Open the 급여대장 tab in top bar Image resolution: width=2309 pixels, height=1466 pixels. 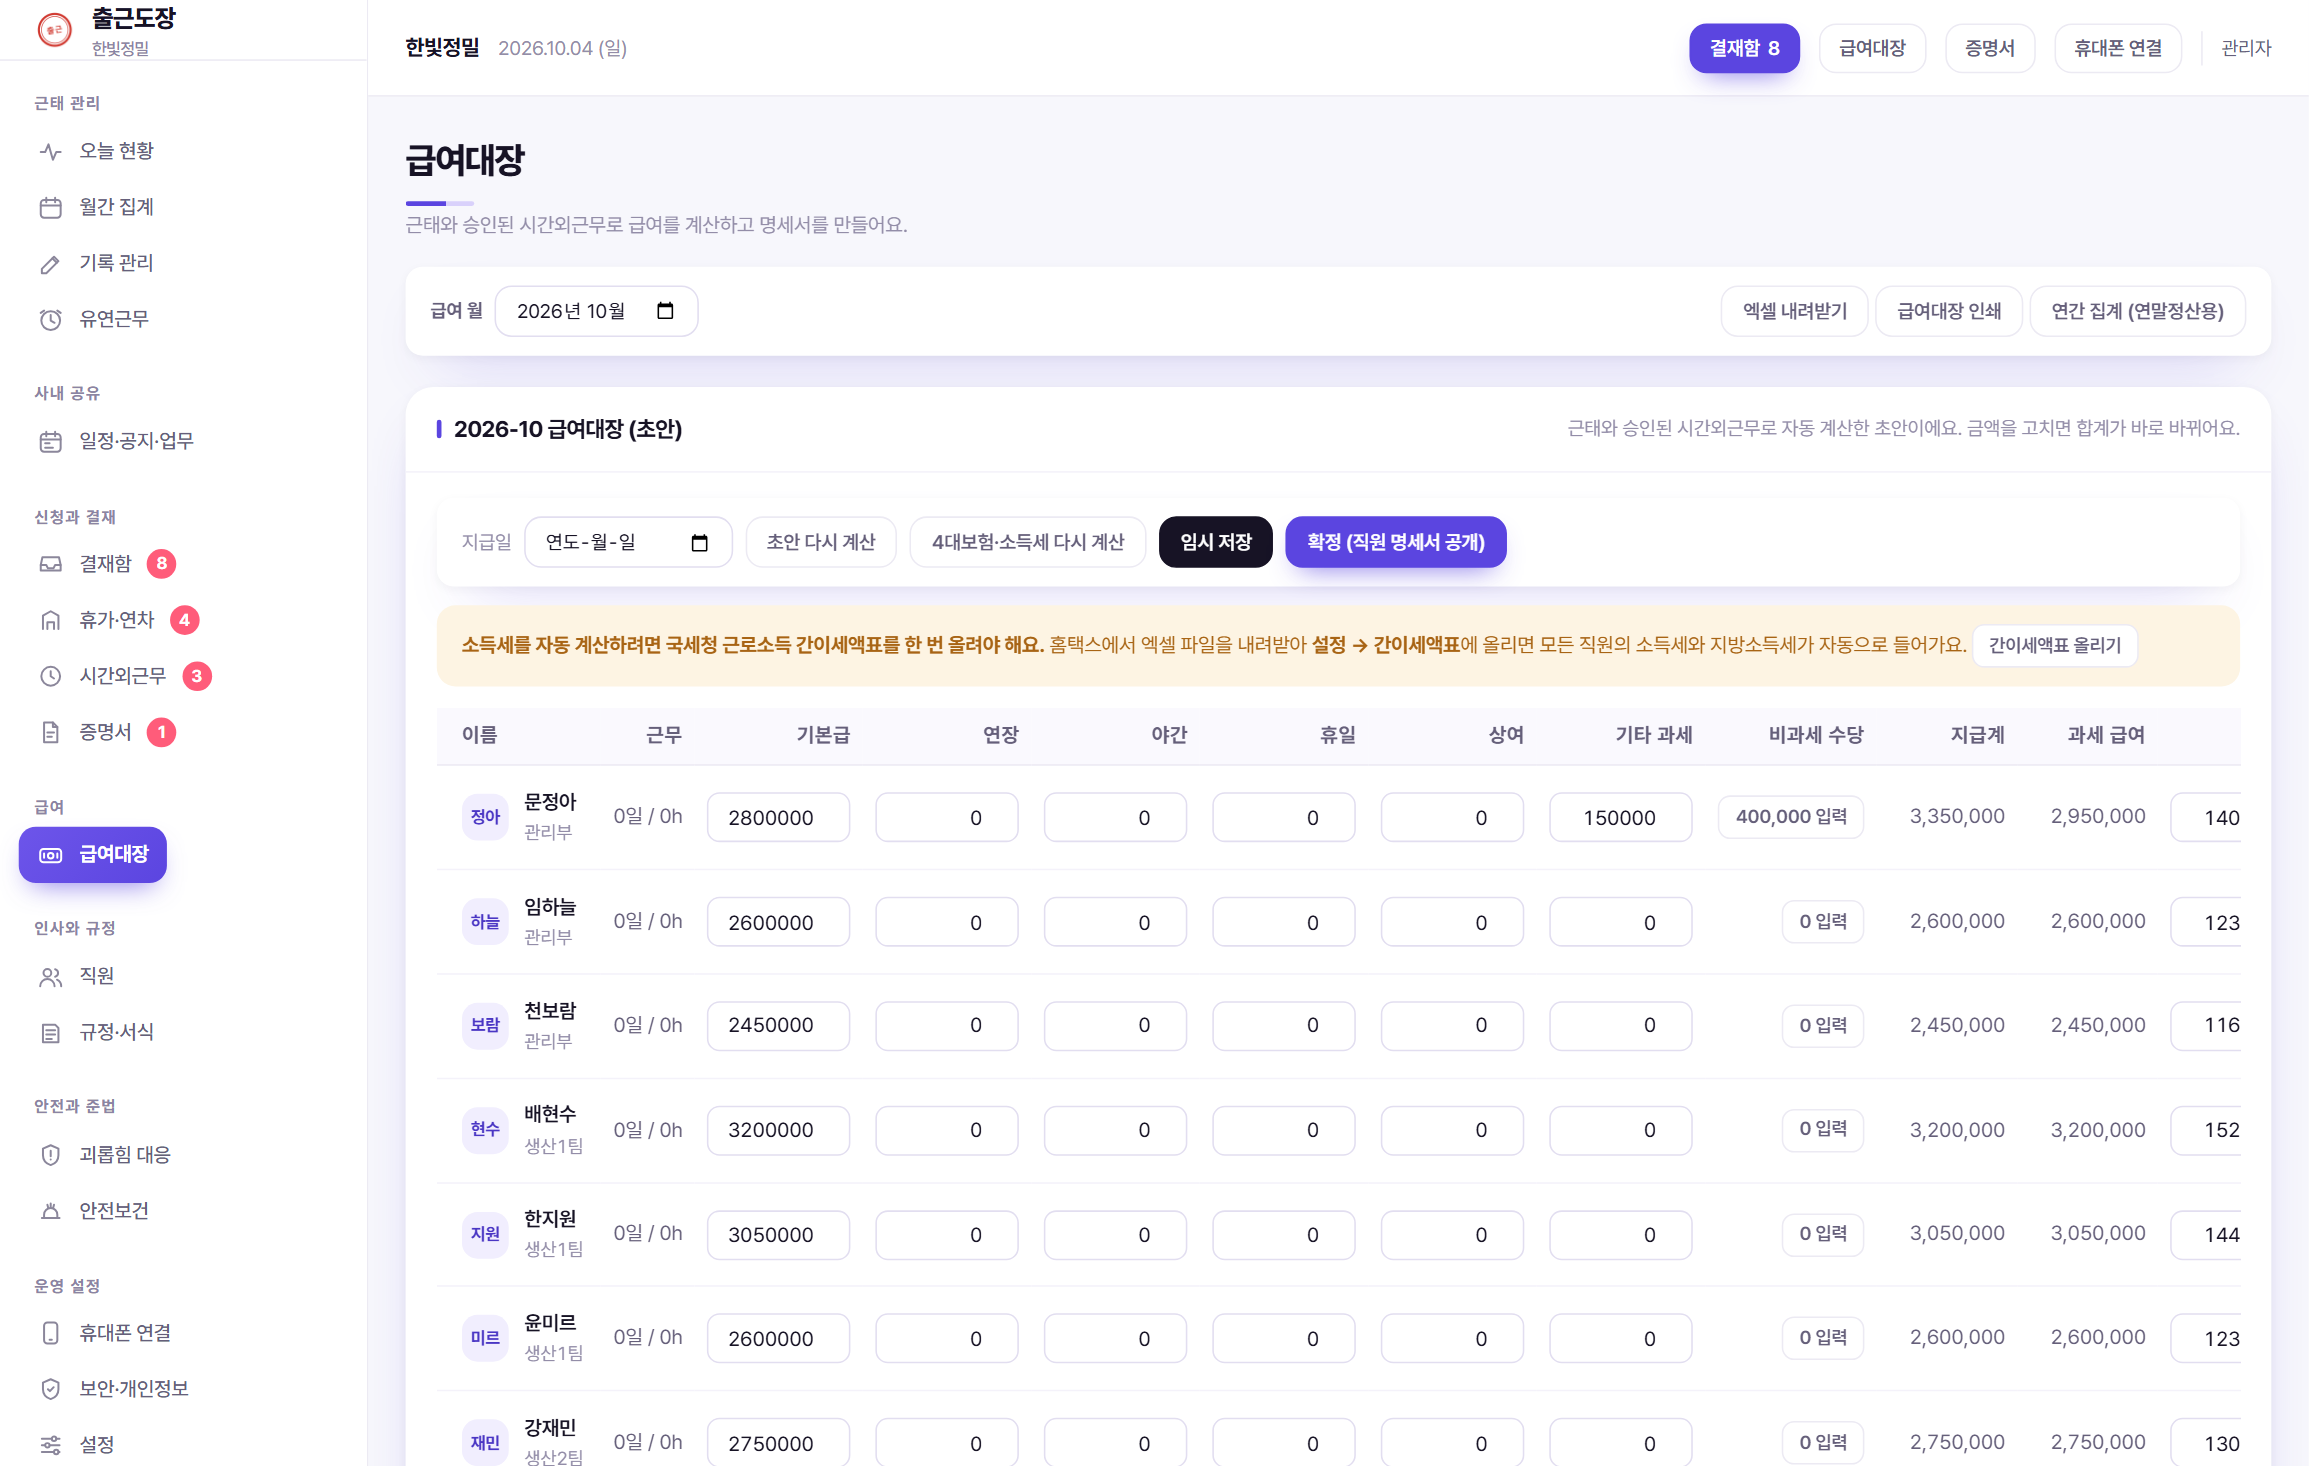click(x=1872, y=48)
